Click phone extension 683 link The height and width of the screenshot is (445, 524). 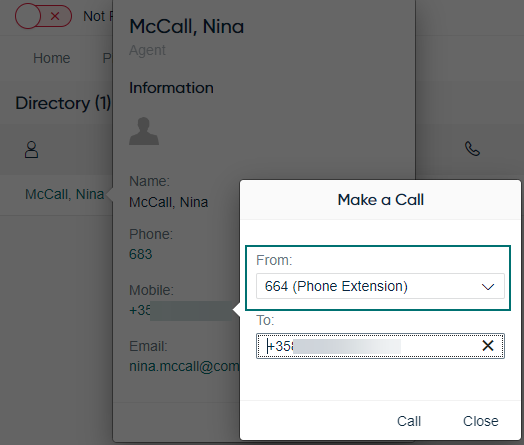coord(140,254)
